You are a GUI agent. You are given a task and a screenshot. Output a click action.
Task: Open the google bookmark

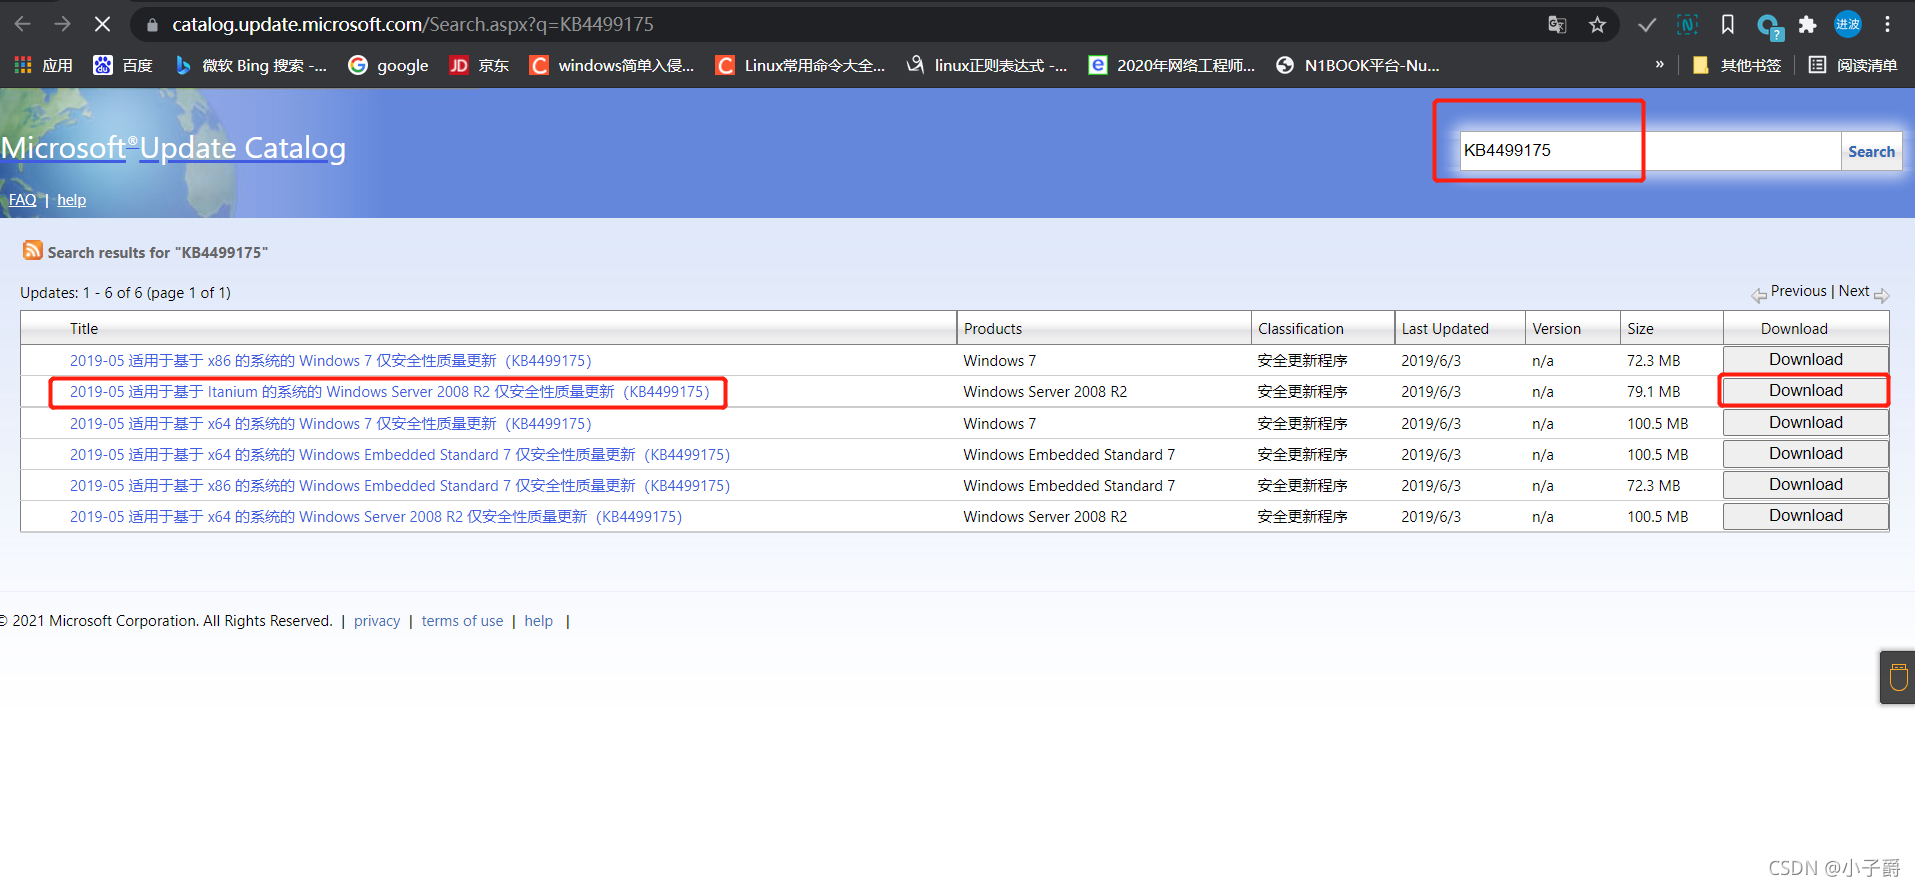[x=388, y=65]
